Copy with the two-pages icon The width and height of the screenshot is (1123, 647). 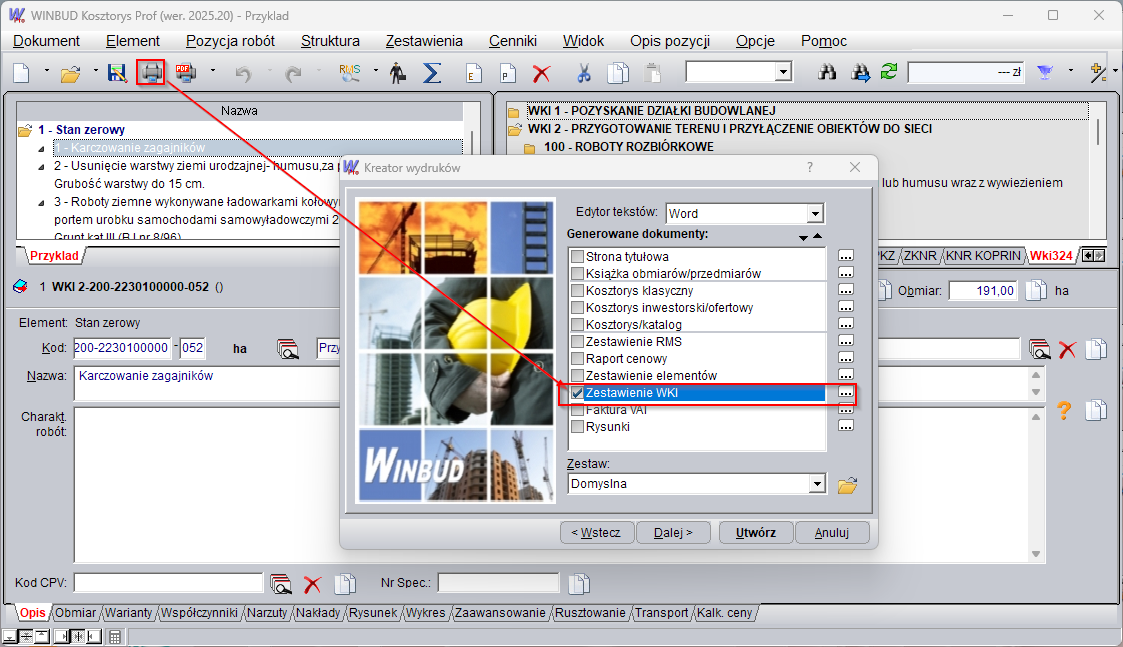click(617, 72)
